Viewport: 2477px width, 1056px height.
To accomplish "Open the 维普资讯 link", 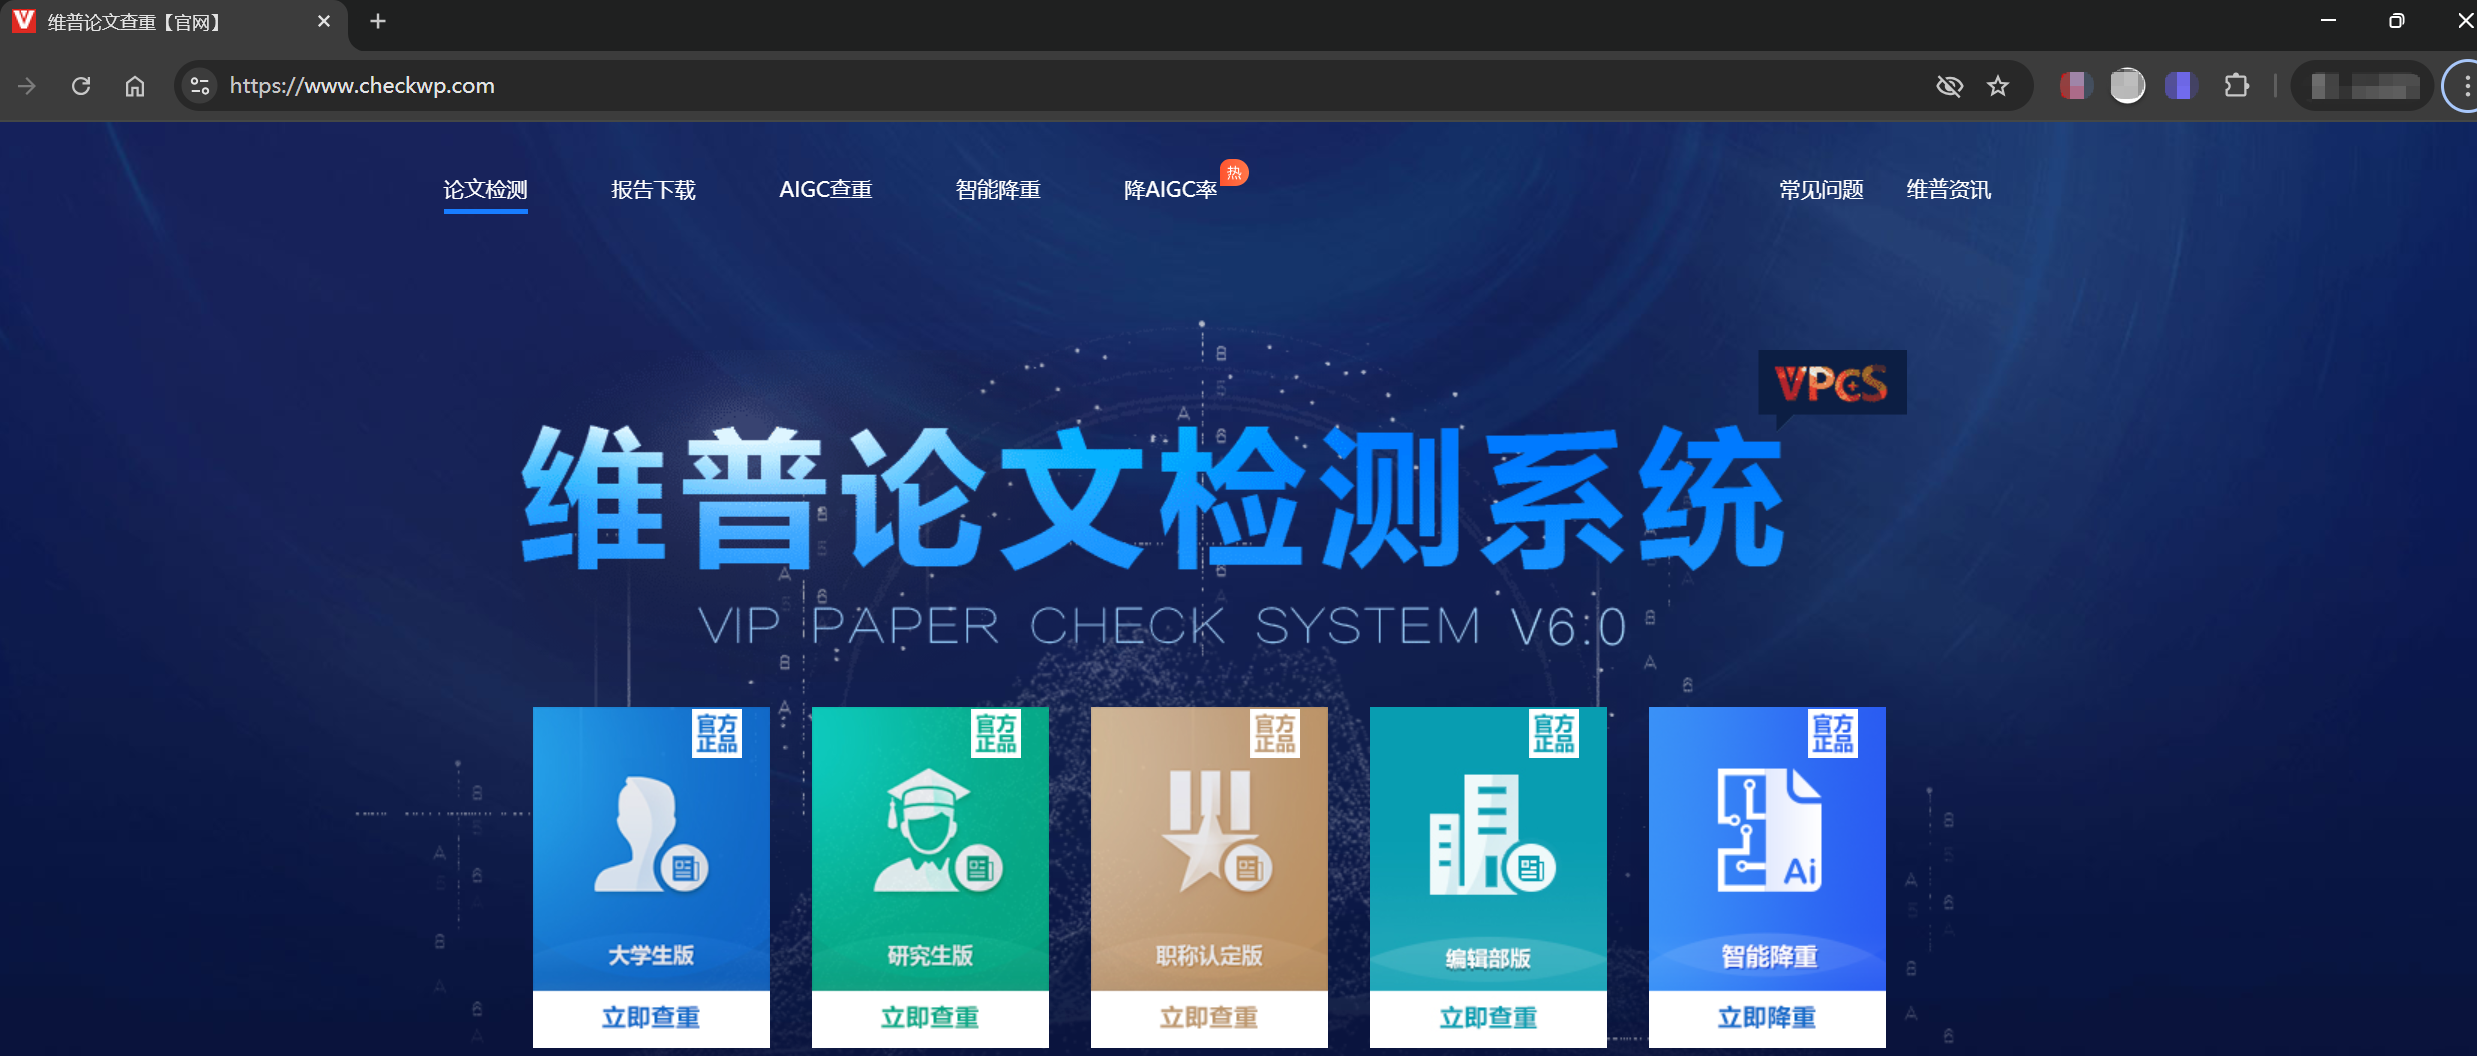I will 1948,190.
